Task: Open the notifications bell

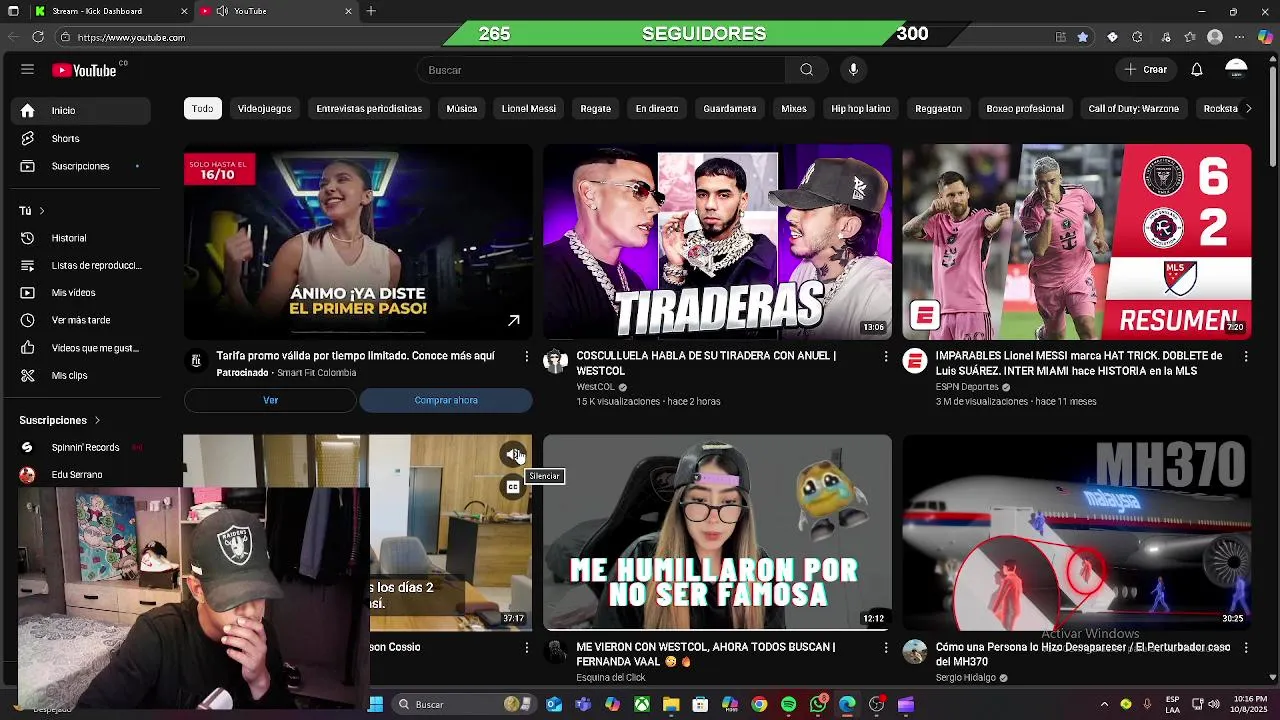Action: point(1196,70)
